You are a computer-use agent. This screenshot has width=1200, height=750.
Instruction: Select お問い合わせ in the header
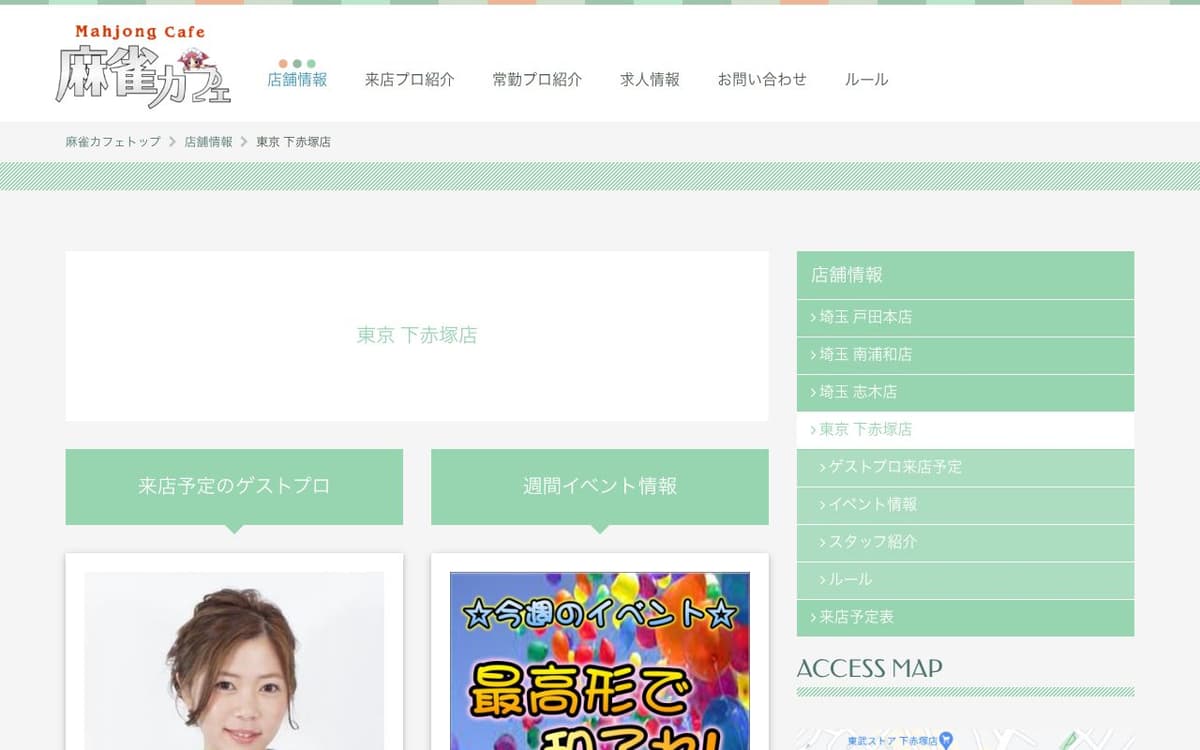coord(762,79)
